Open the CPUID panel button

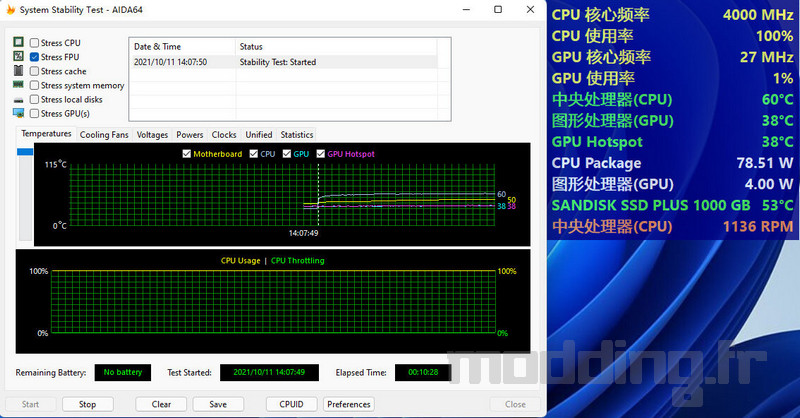pyautogui.click(x=291, y=404)
